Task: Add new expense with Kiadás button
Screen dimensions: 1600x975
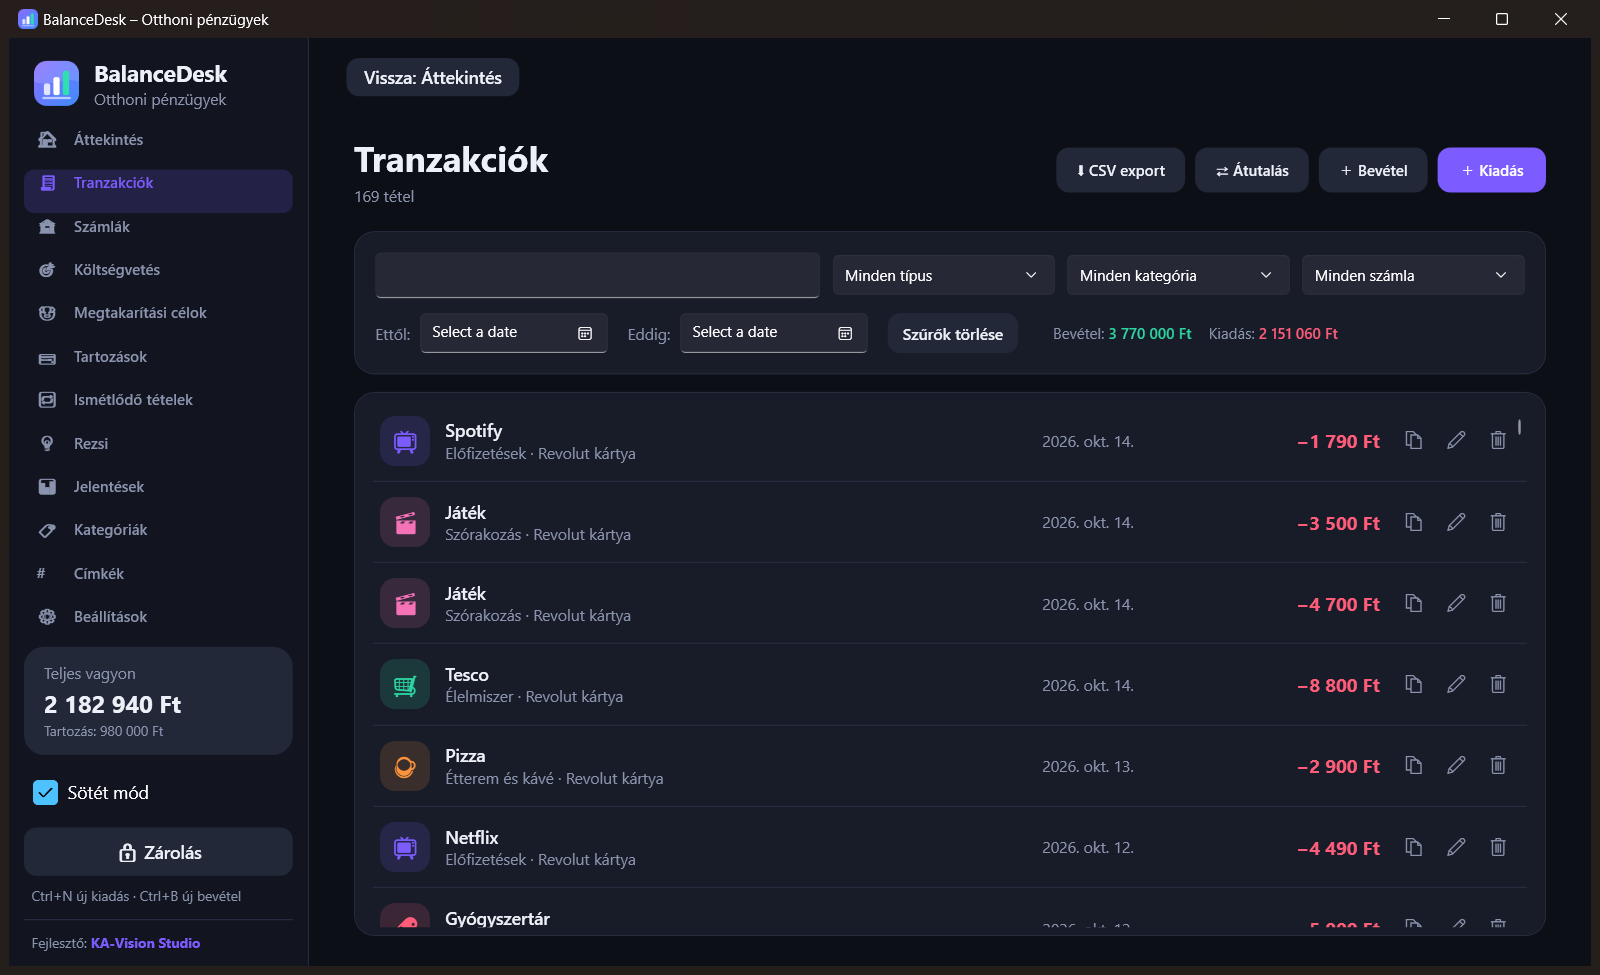Action: 1492,170
